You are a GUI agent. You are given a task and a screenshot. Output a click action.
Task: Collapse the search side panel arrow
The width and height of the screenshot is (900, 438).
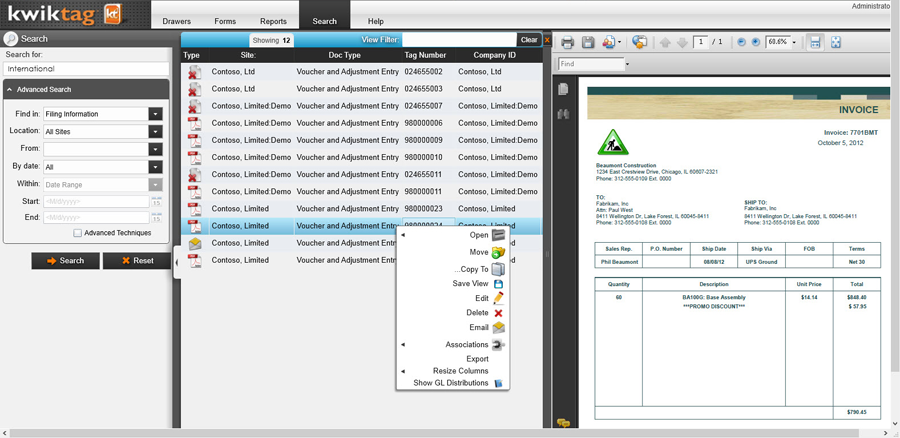(177, 262)
